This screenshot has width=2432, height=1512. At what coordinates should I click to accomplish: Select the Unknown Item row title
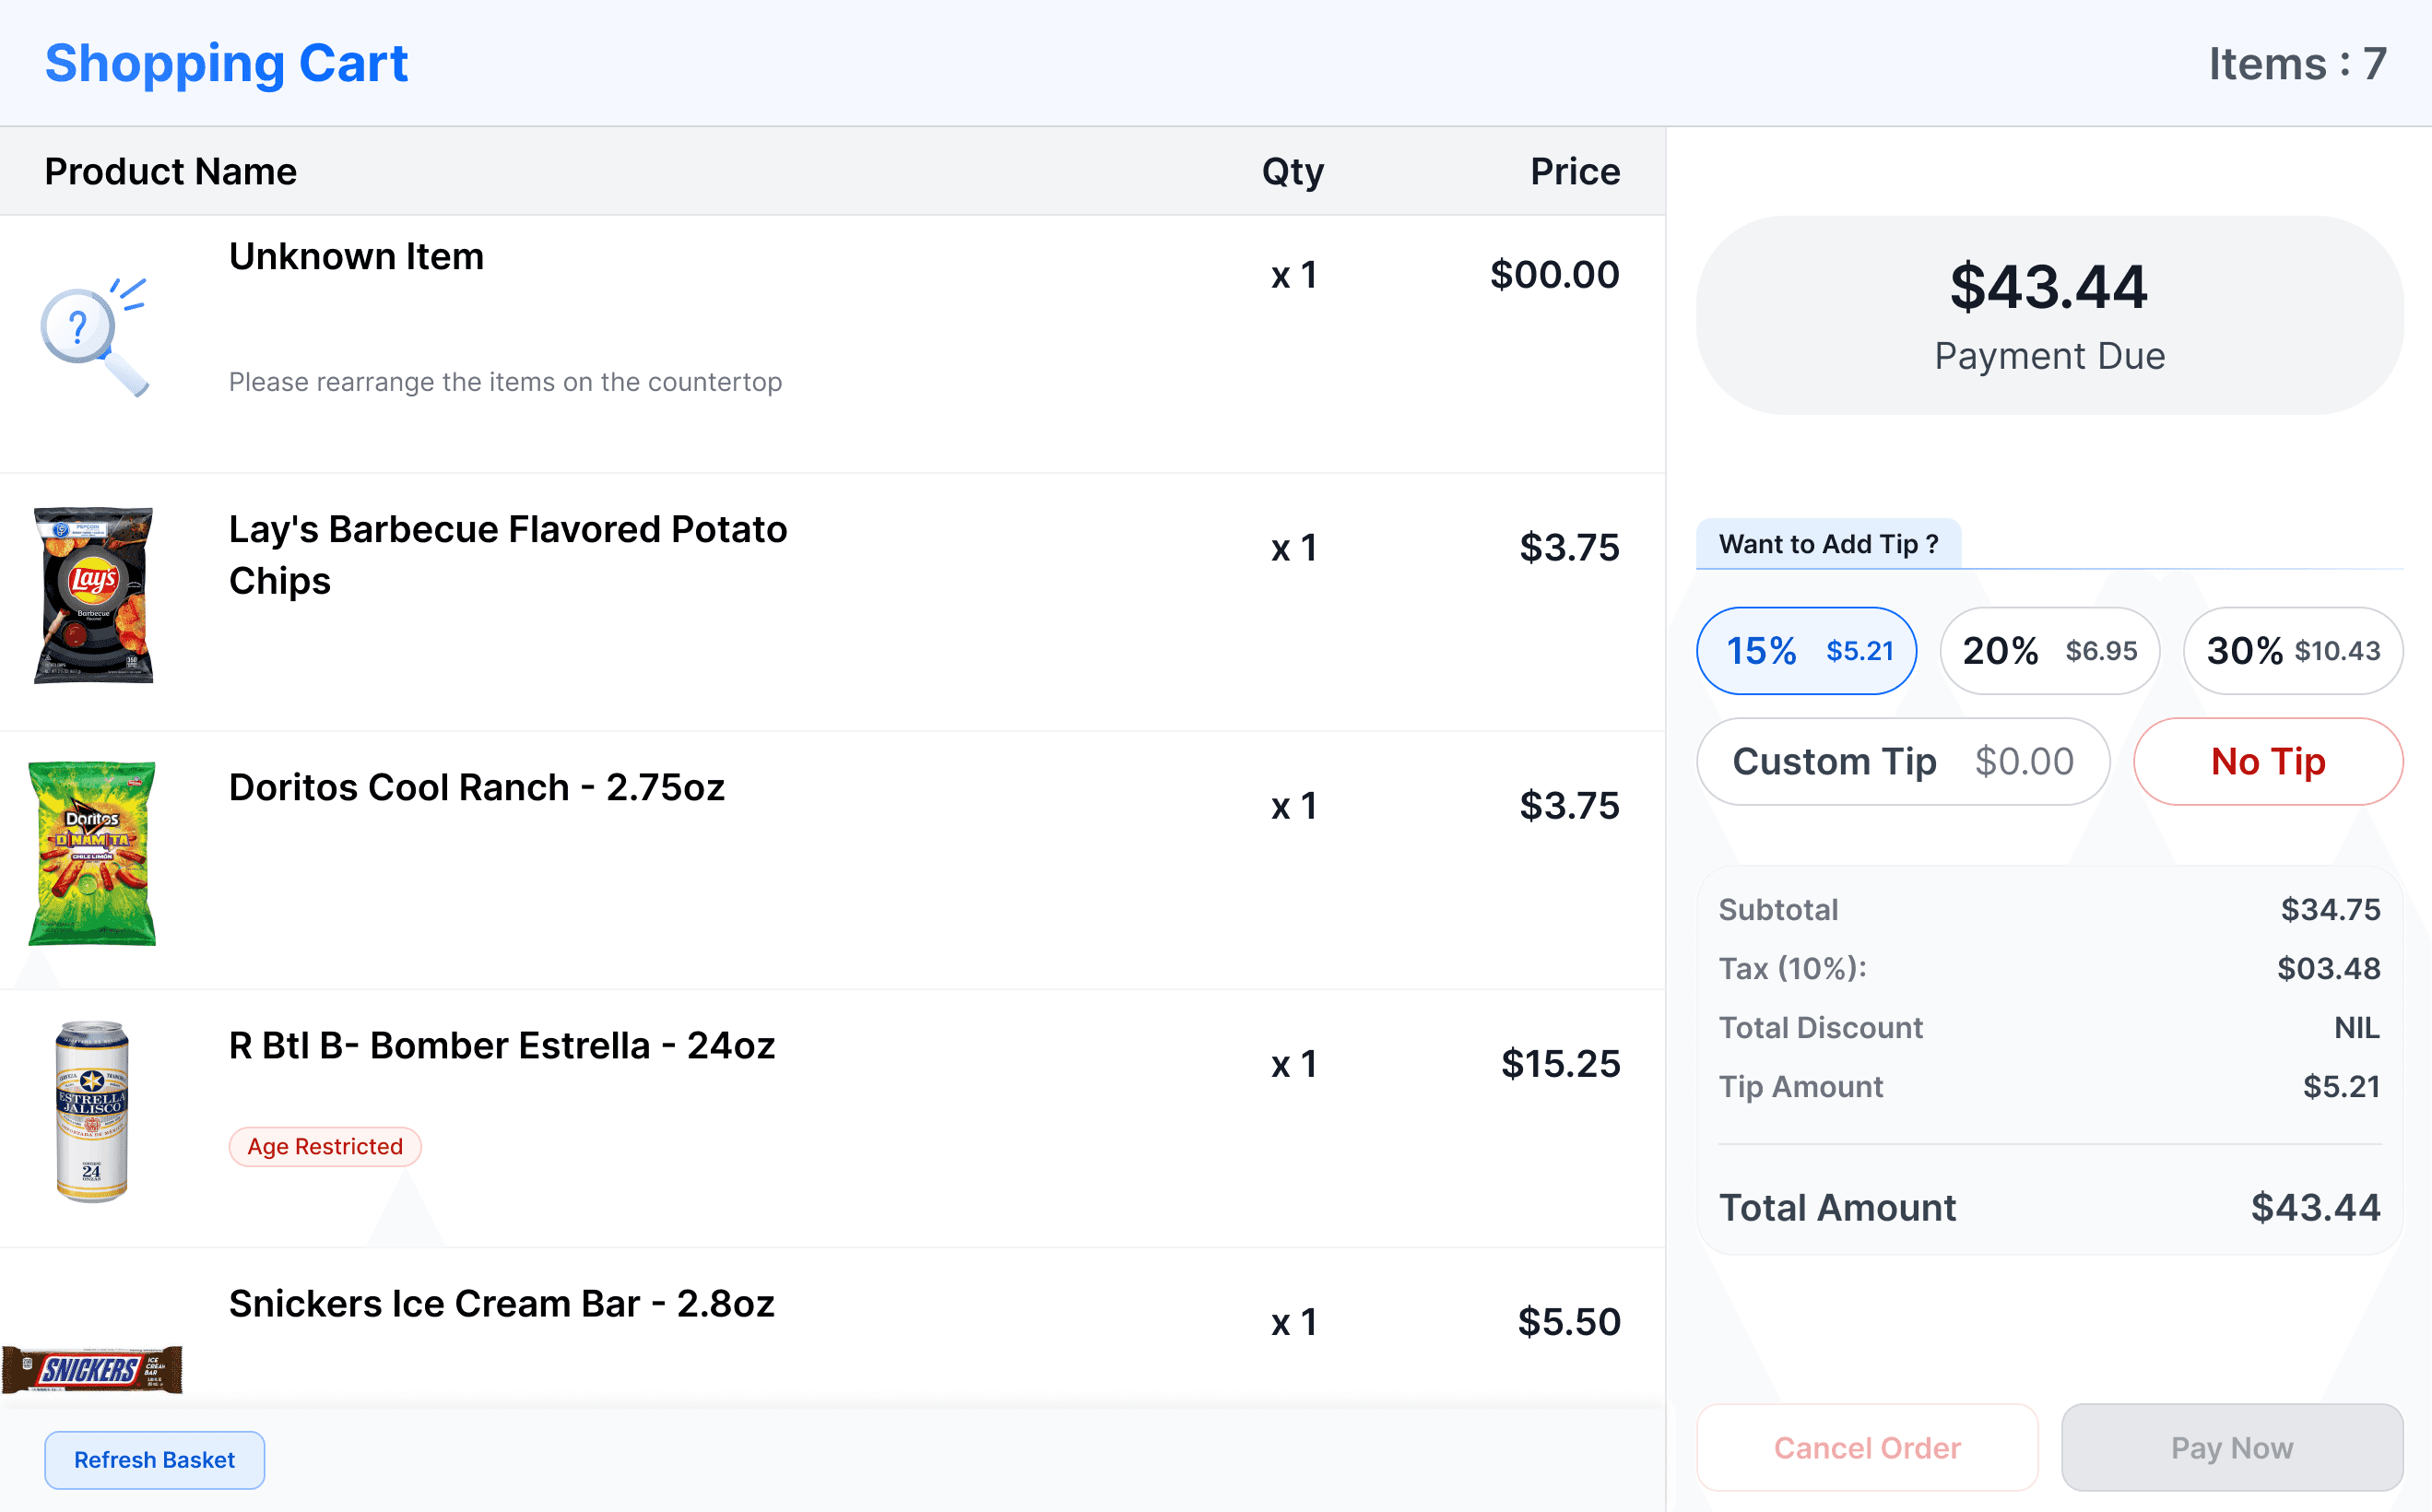click(x=356, y=257)
